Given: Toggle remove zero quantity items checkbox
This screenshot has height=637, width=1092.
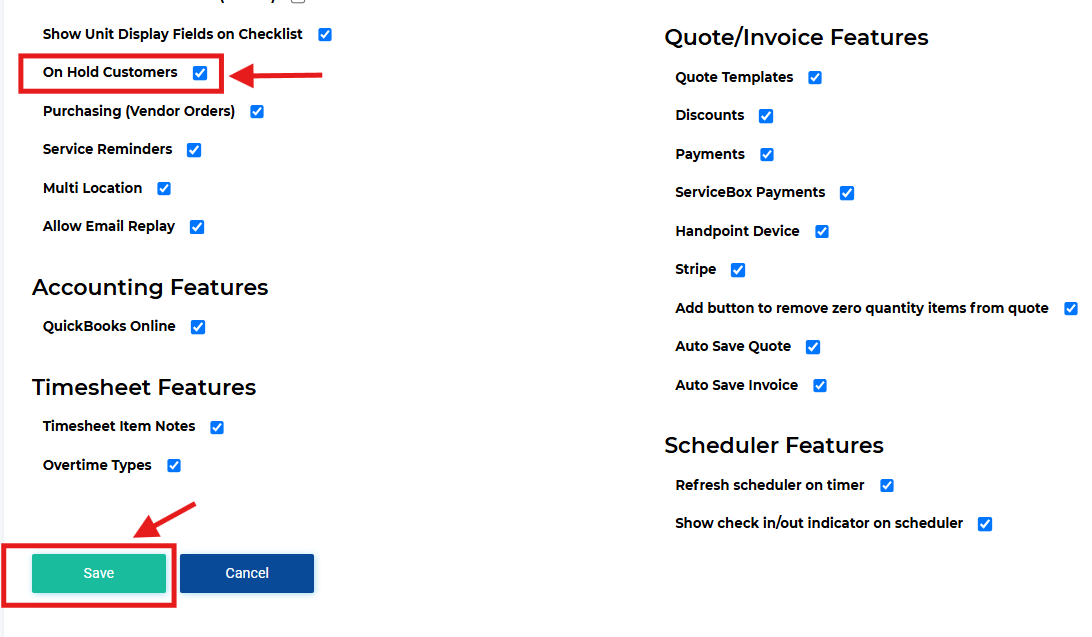Looking at the screenshot, I should tap(1070, 308).
